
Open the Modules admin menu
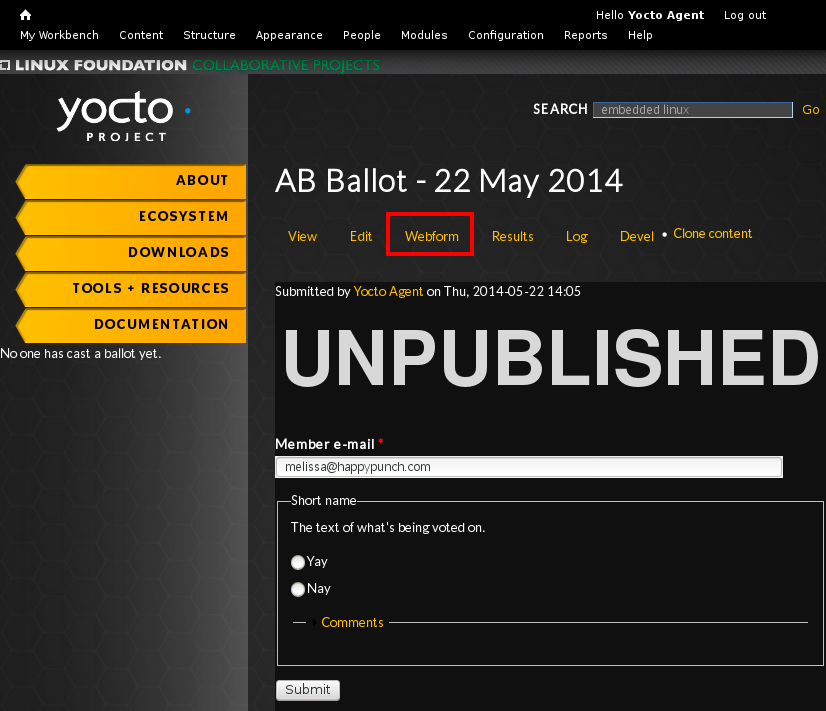(x=424, y=35)
